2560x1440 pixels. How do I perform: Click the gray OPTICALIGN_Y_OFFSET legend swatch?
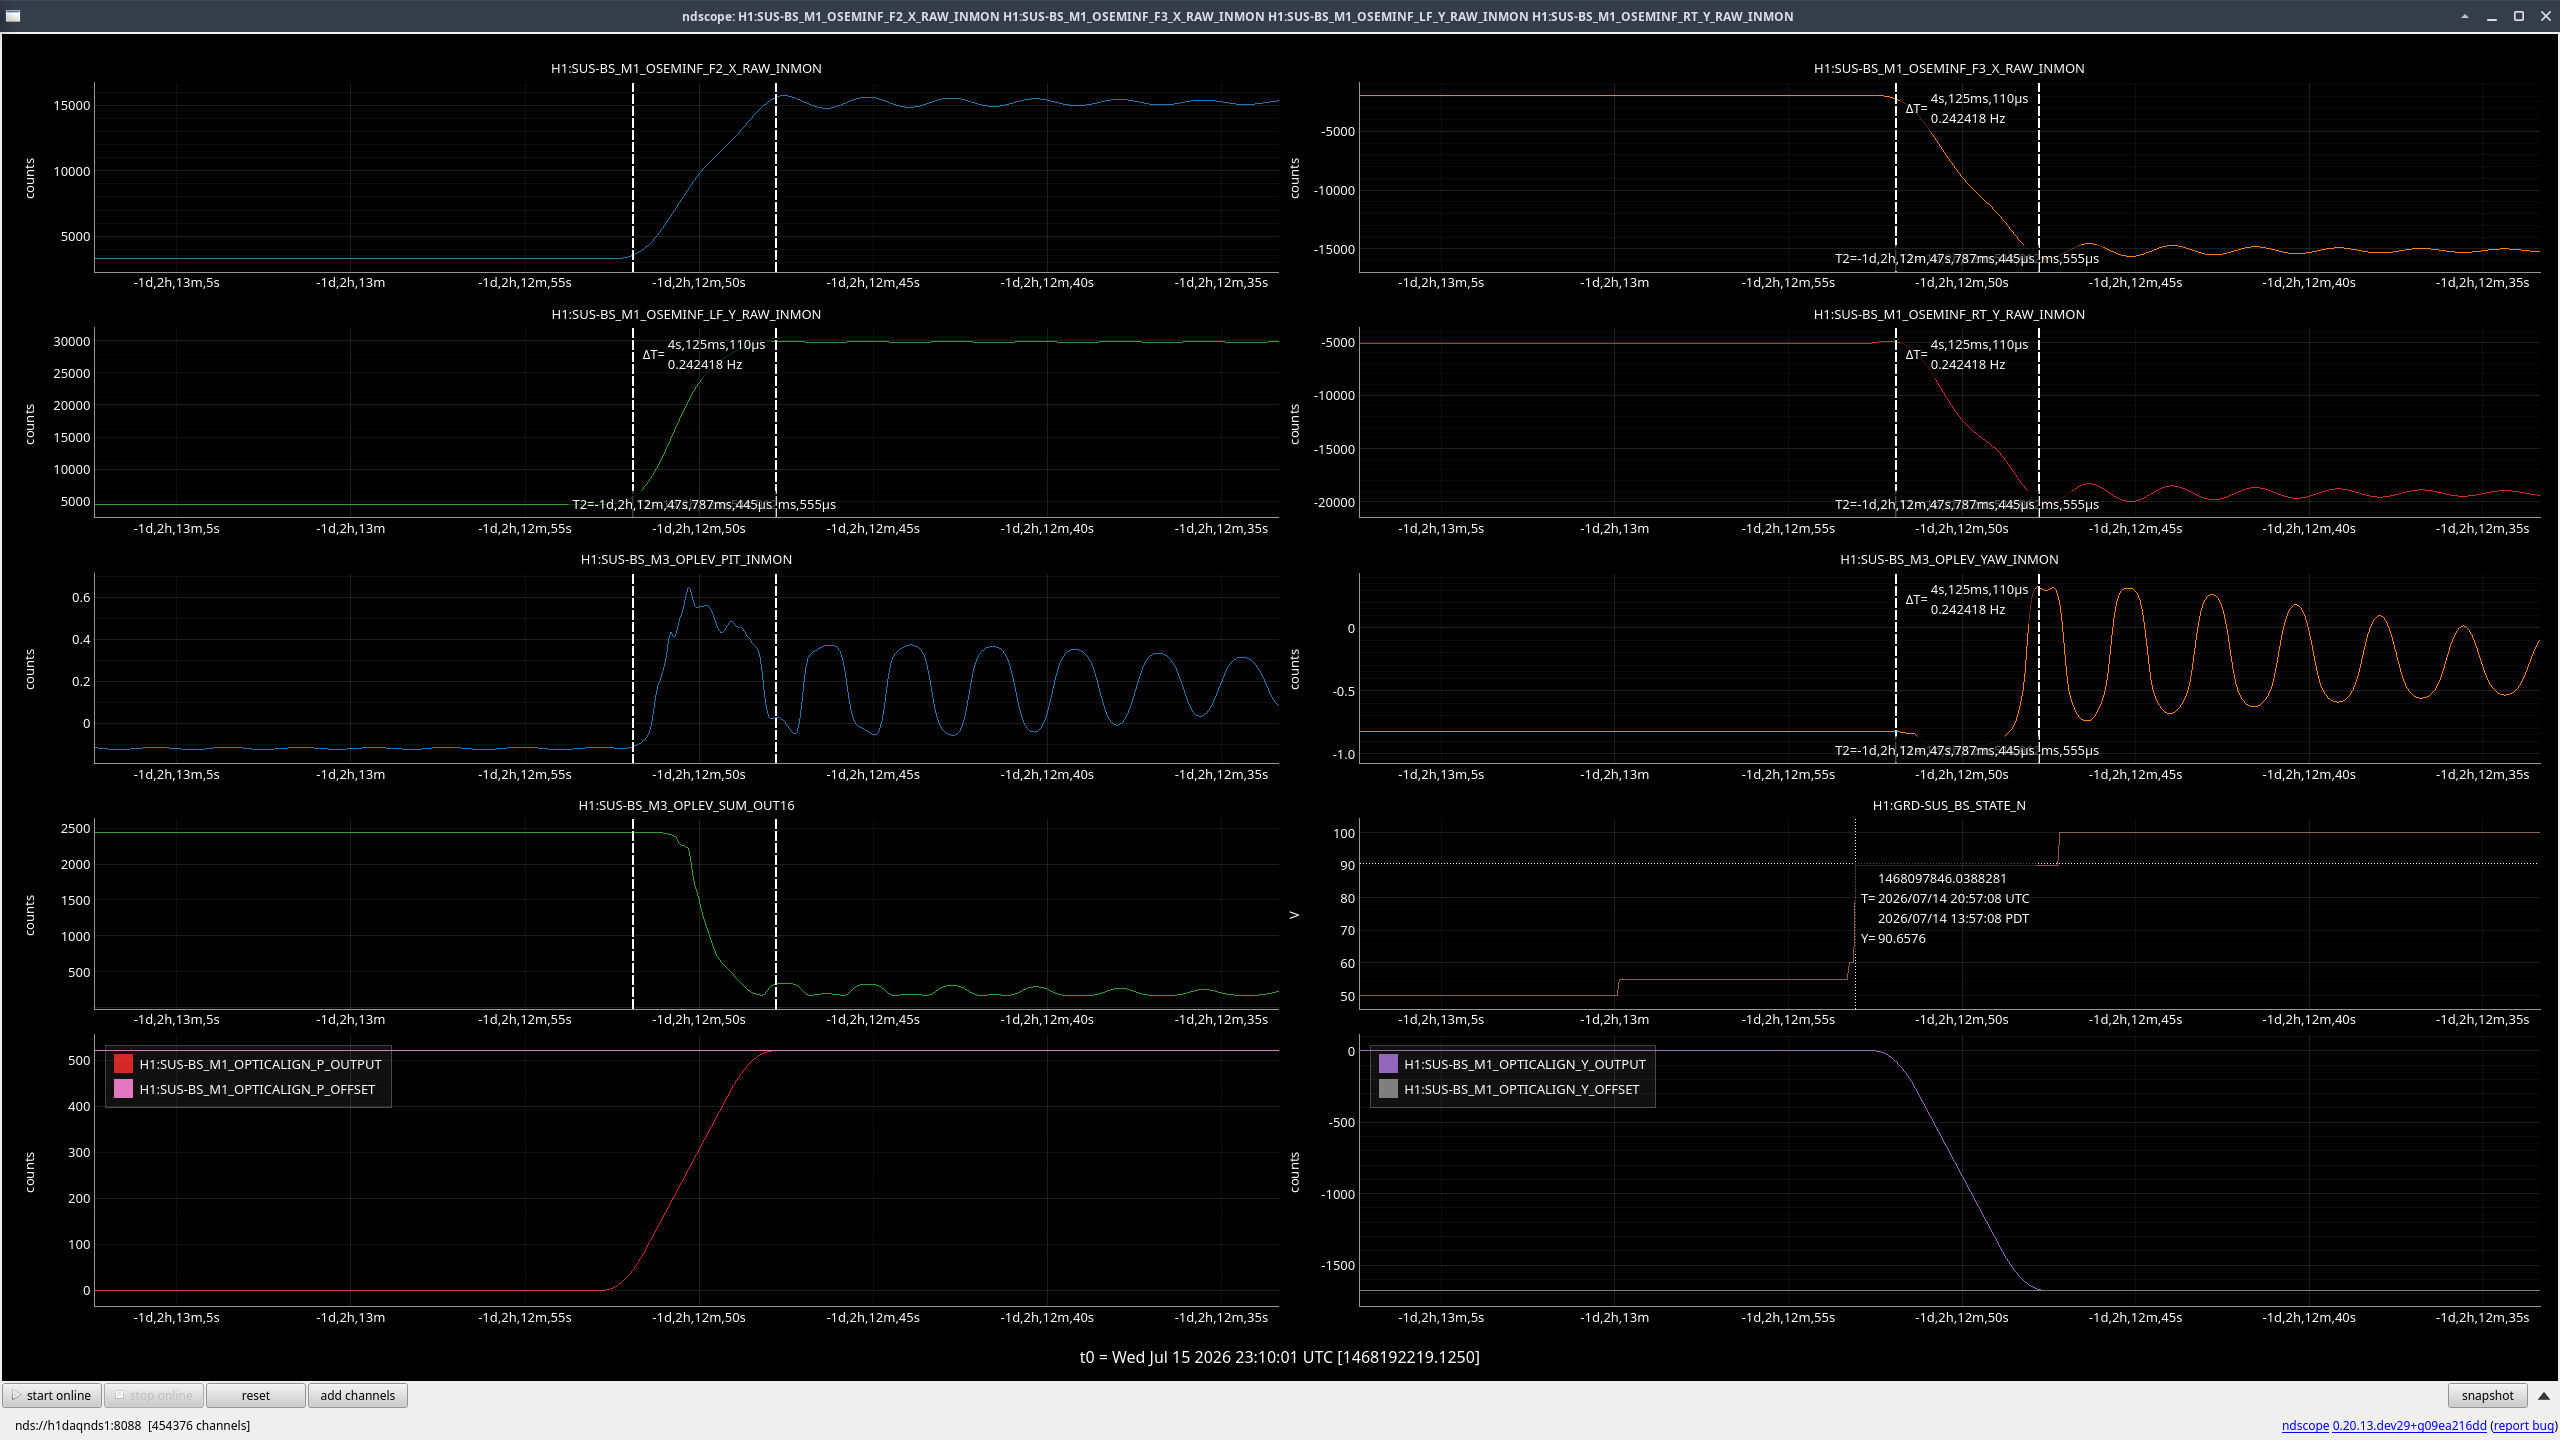coord(1388,1089)
